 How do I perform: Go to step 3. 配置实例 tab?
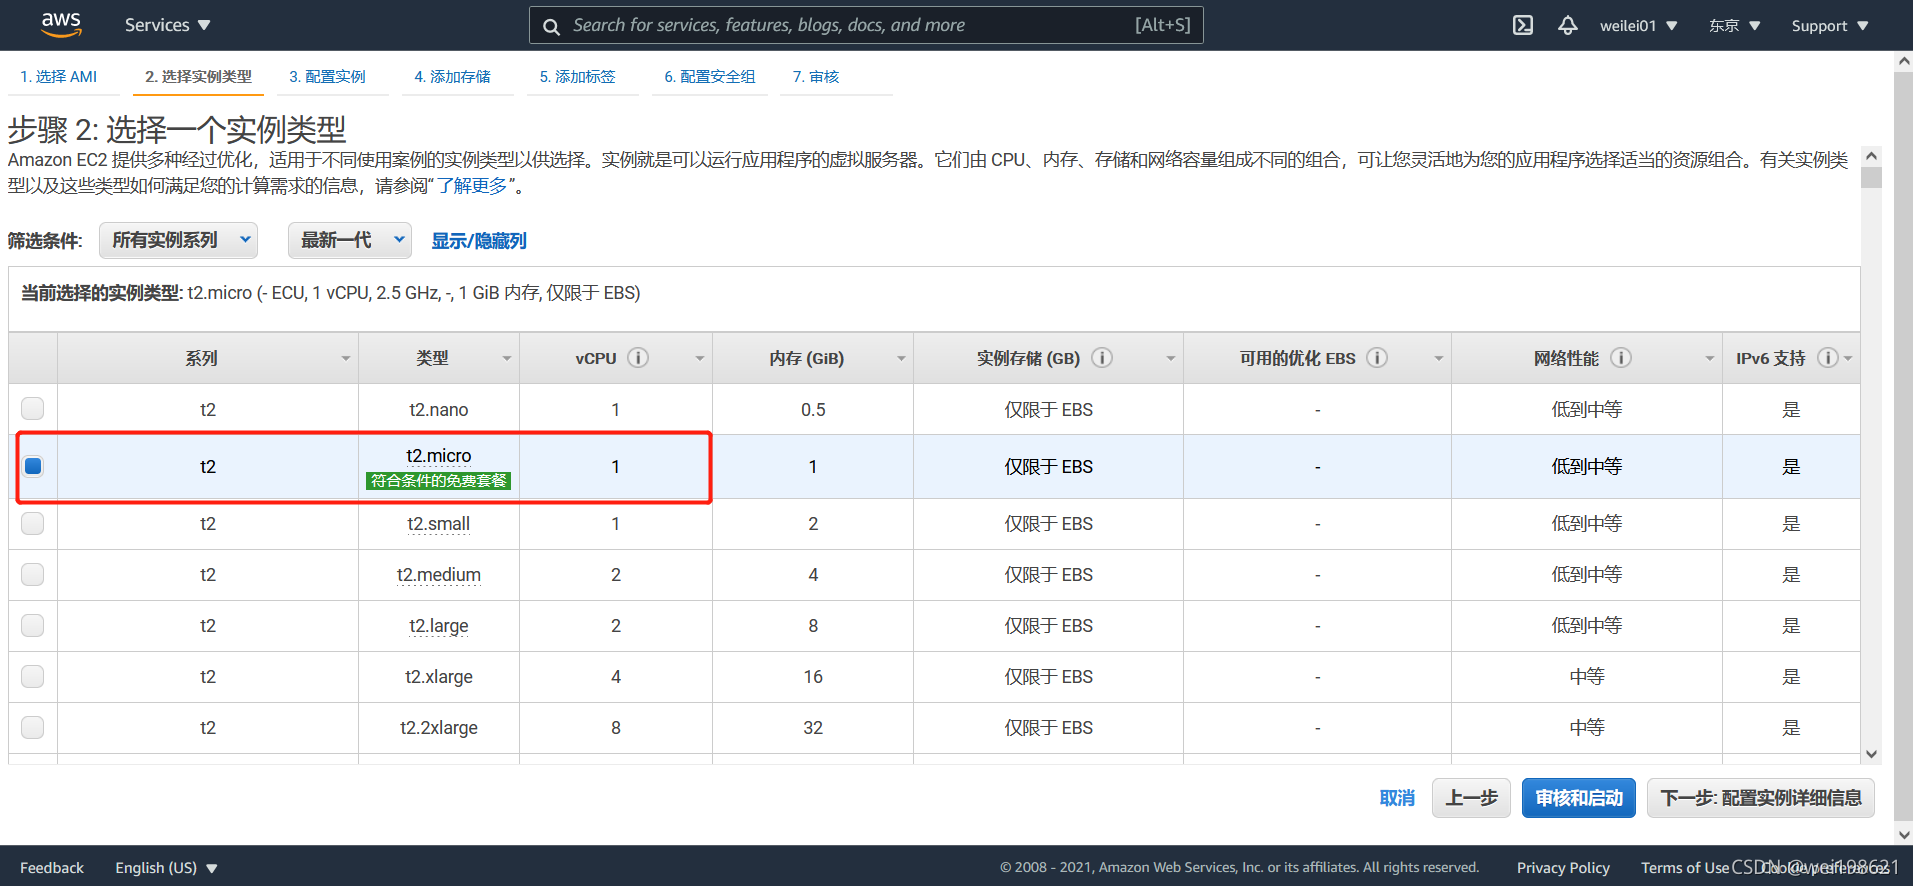(327, 77)
